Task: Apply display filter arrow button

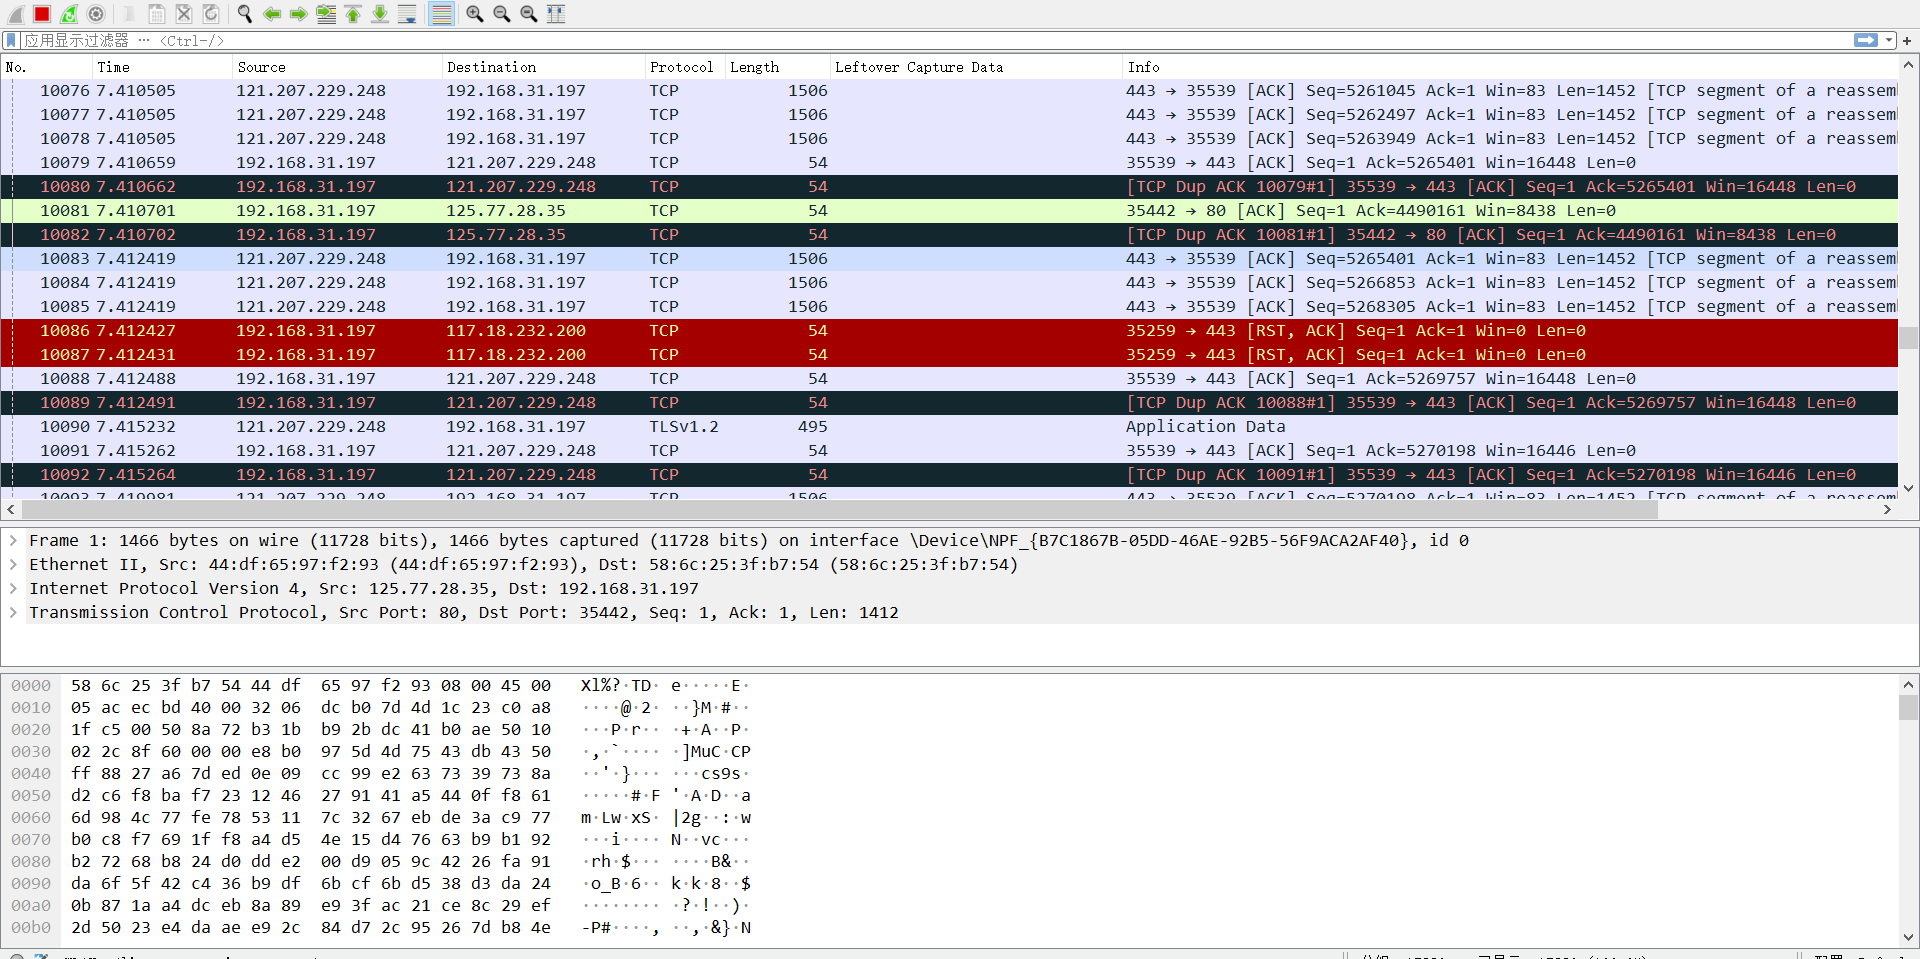Action: [x=1866, y=40]
